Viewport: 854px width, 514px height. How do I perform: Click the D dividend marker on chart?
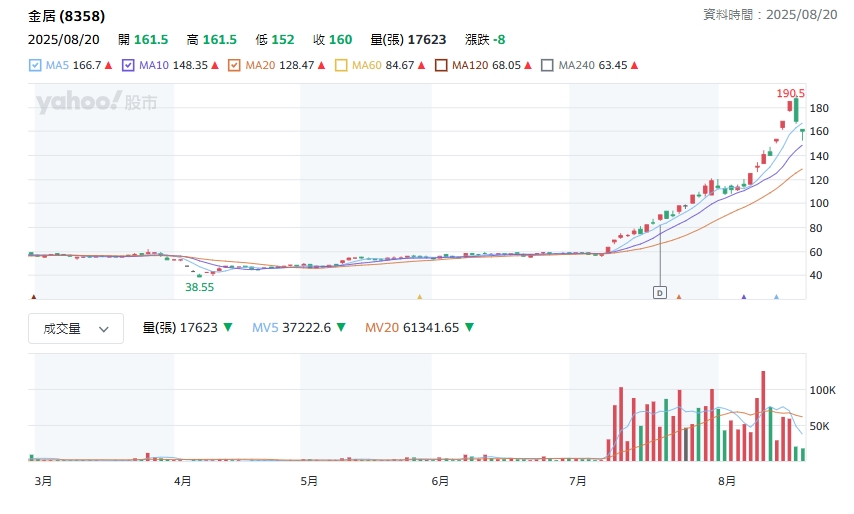coord(659,292)
